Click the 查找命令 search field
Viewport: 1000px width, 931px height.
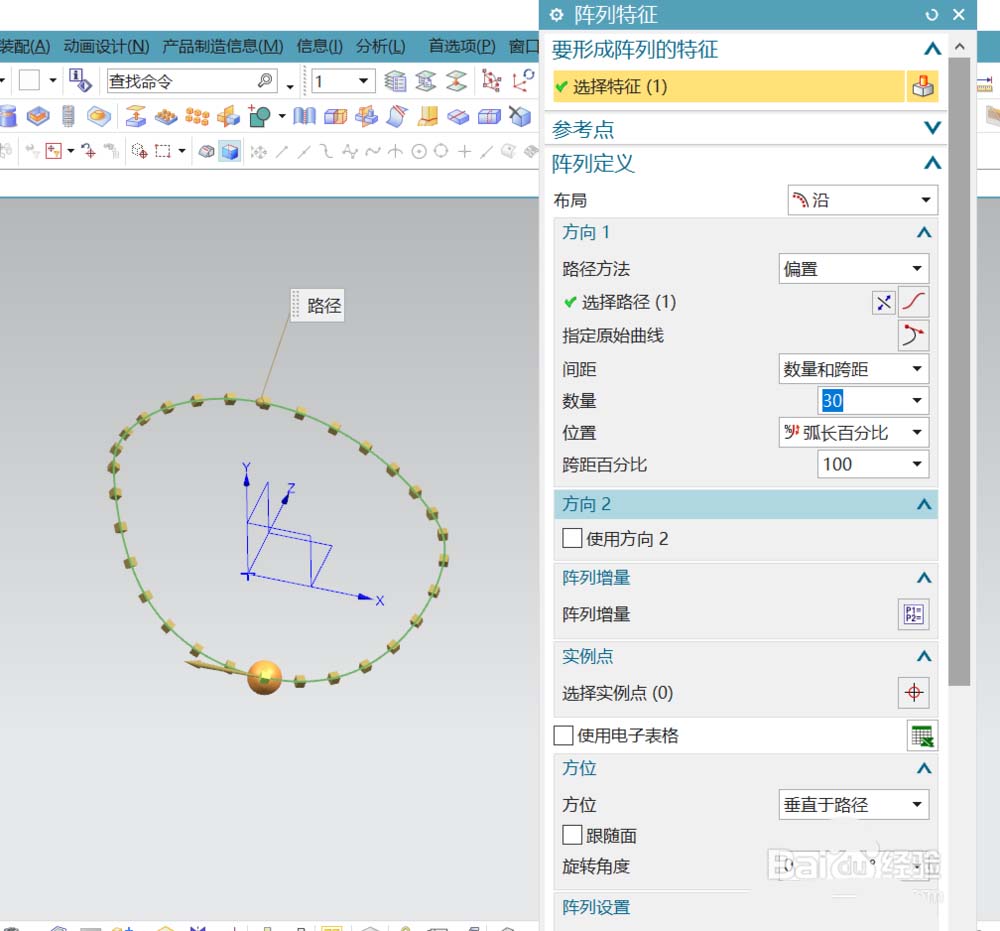(x=180, y=81)
